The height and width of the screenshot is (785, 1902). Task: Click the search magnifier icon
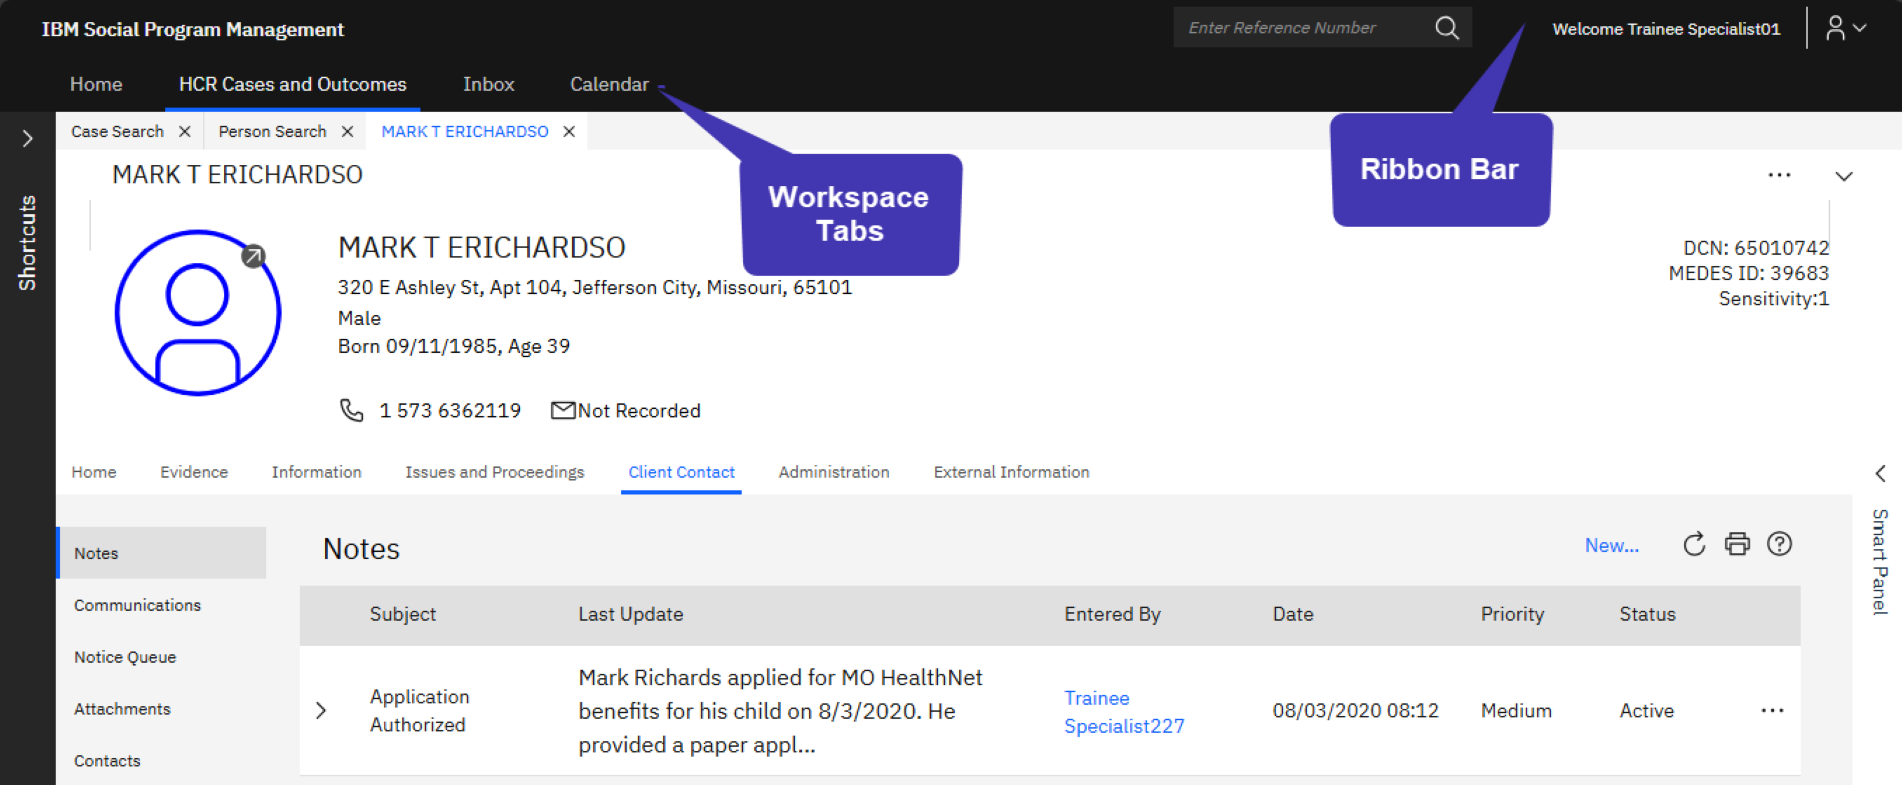coord(1446,28)
